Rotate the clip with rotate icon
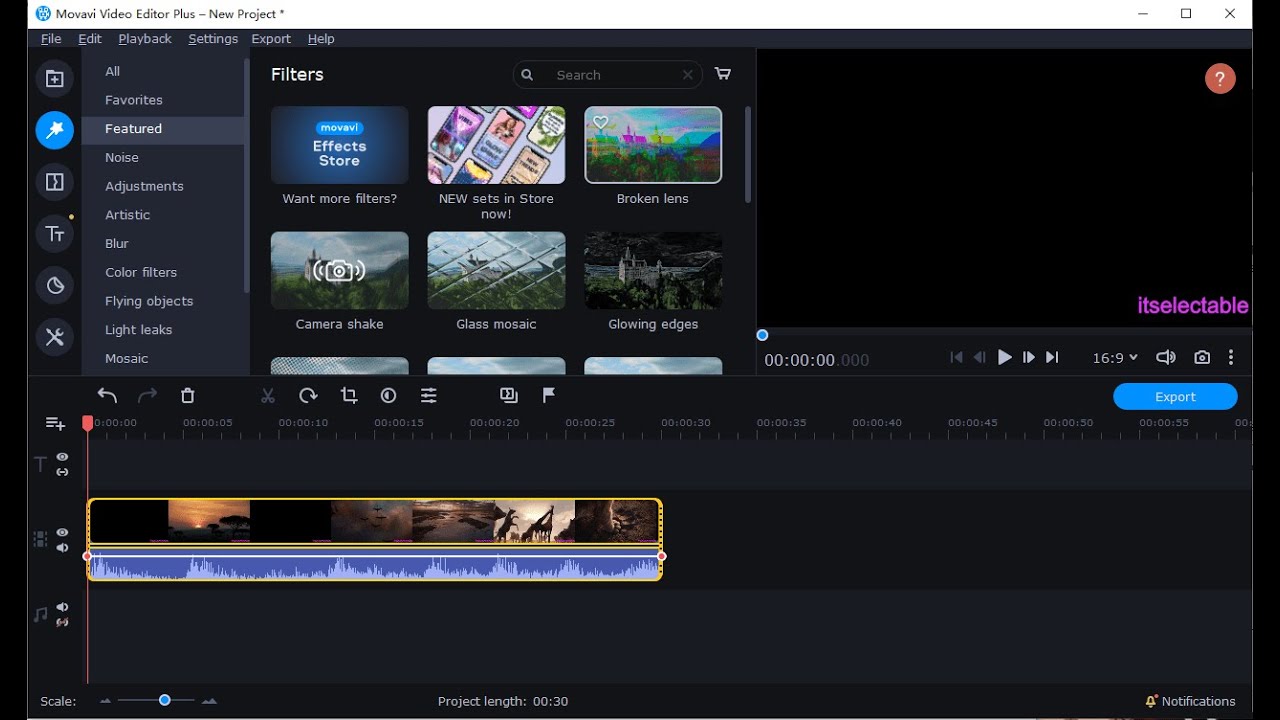Image resolution: width=1280 pixels, height=720 pixels. click(308, 396)
